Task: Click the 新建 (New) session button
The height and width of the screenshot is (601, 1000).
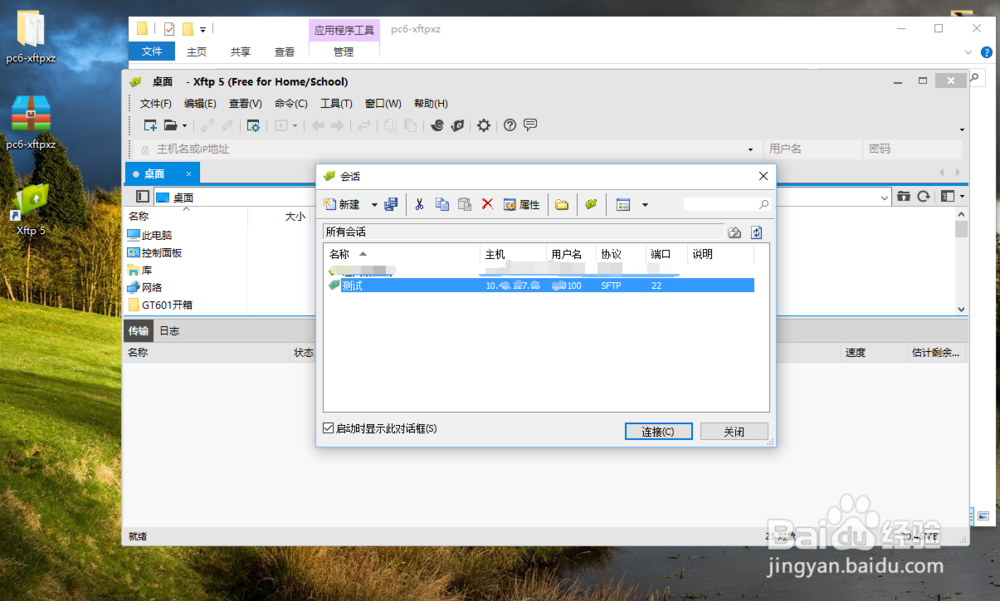Action: [341, 204]
